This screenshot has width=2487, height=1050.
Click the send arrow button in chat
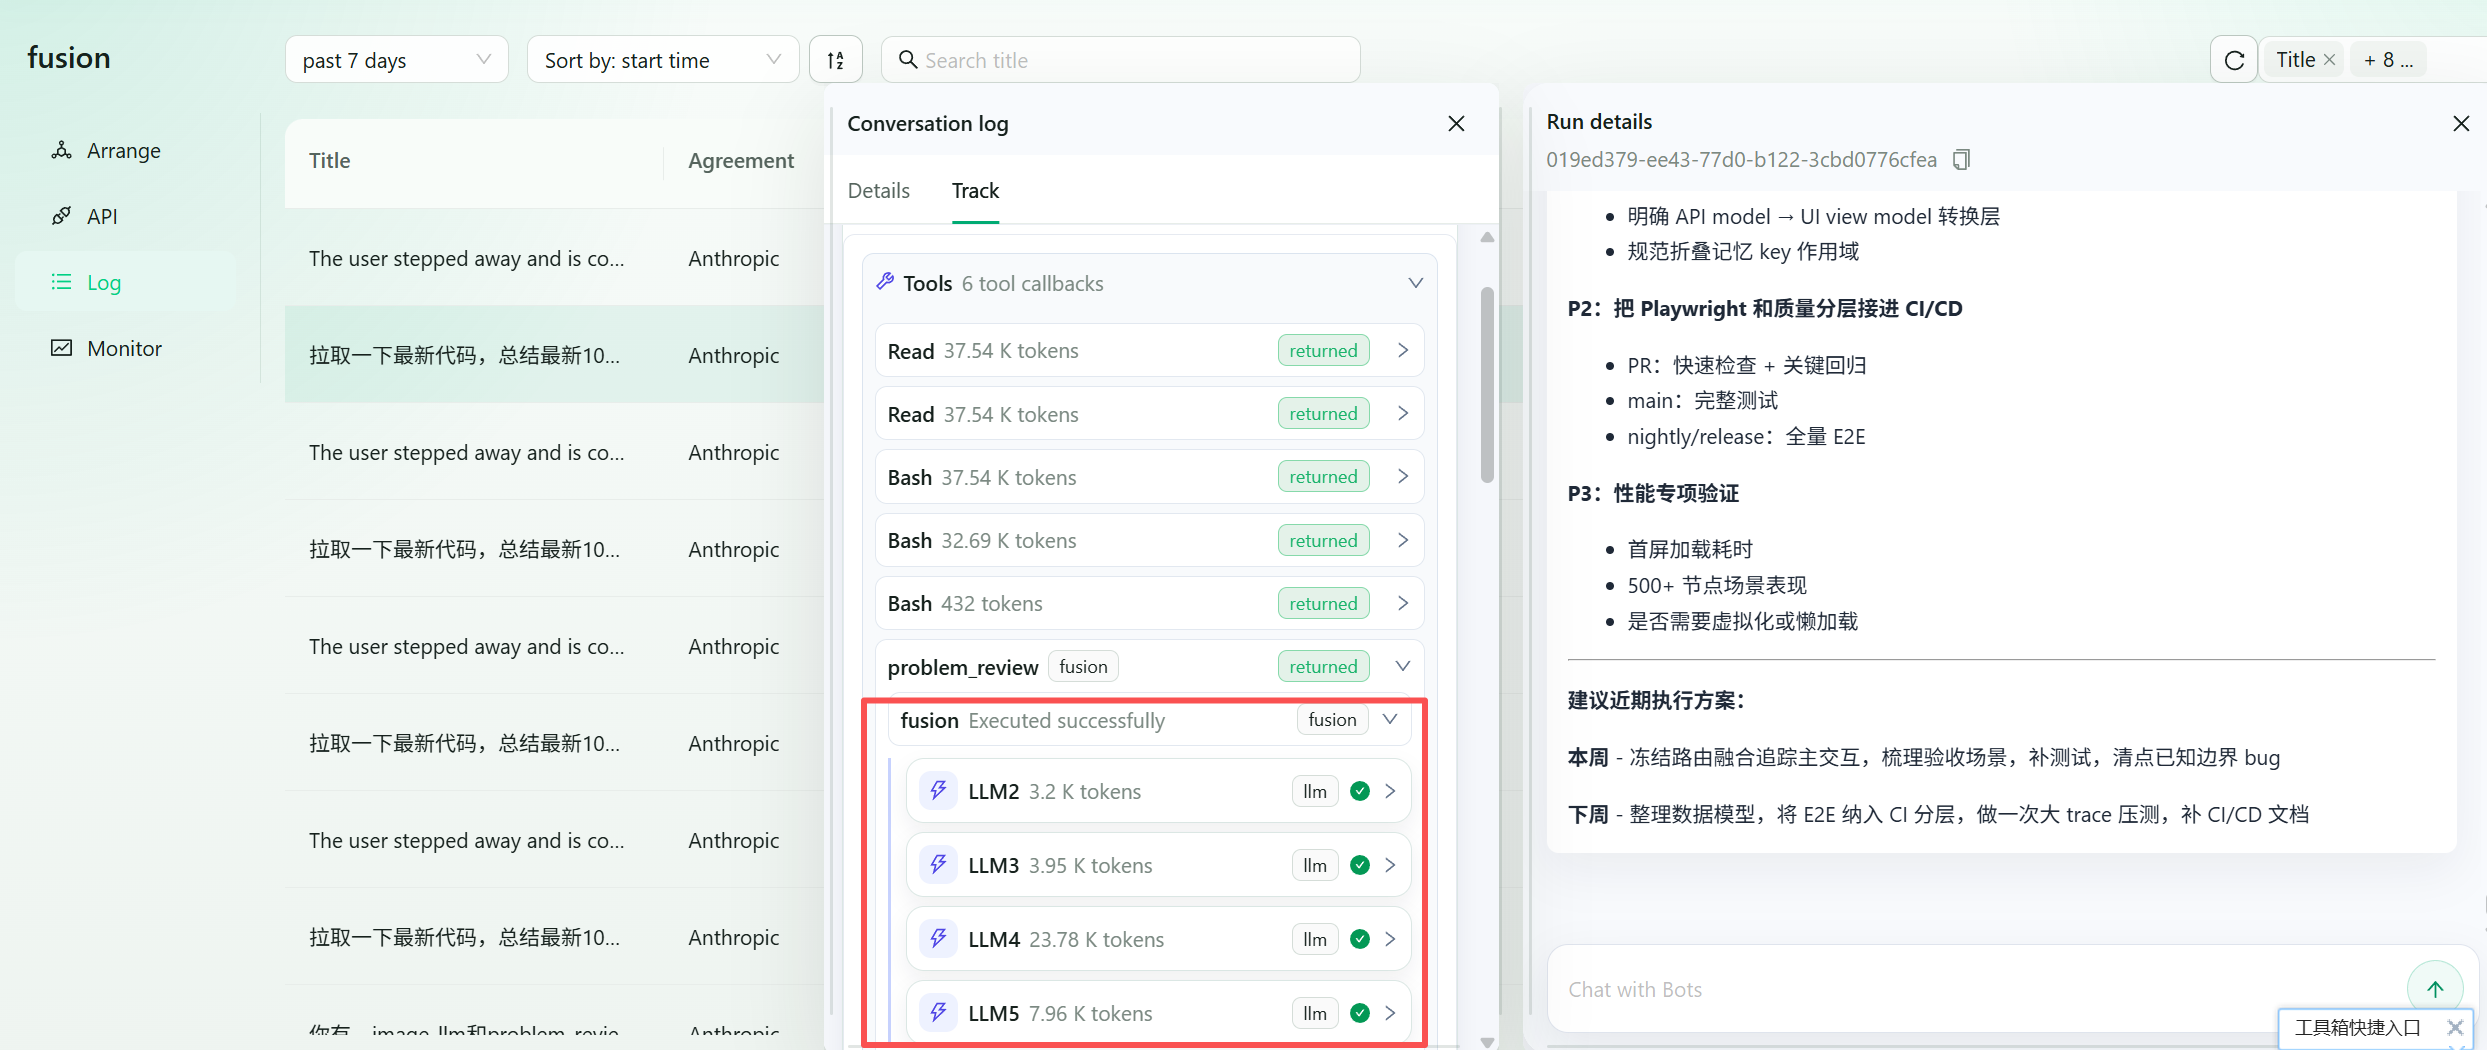point(2434,988)
